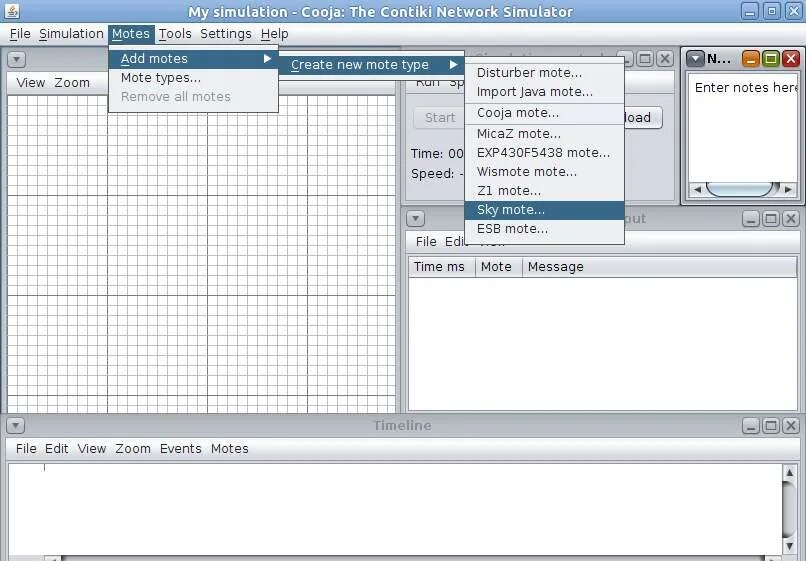Click Timeline vertical scrollbar down arrow
The width and height of the screenshot is (806, 561).
pyautogui.click(x=790, y=546)
